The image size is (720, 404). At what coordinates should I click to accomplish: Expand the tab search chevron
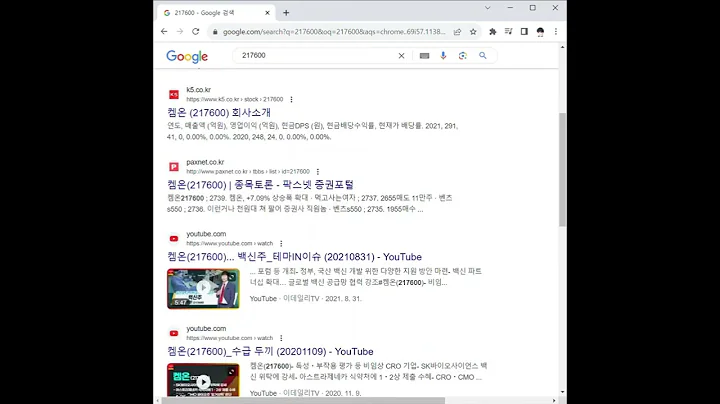[488, 8]
